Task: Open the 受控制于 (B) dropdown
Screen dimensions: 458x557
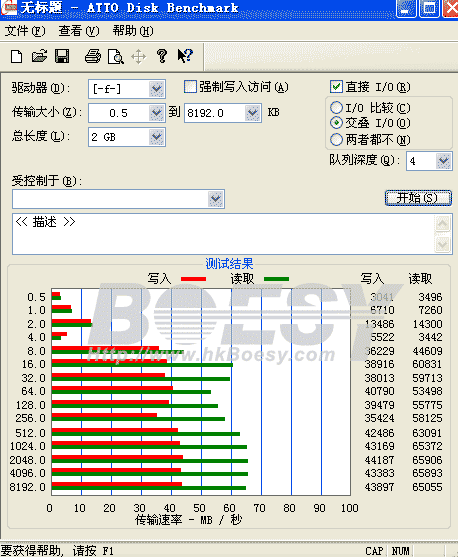Action: tap(216, 199)
